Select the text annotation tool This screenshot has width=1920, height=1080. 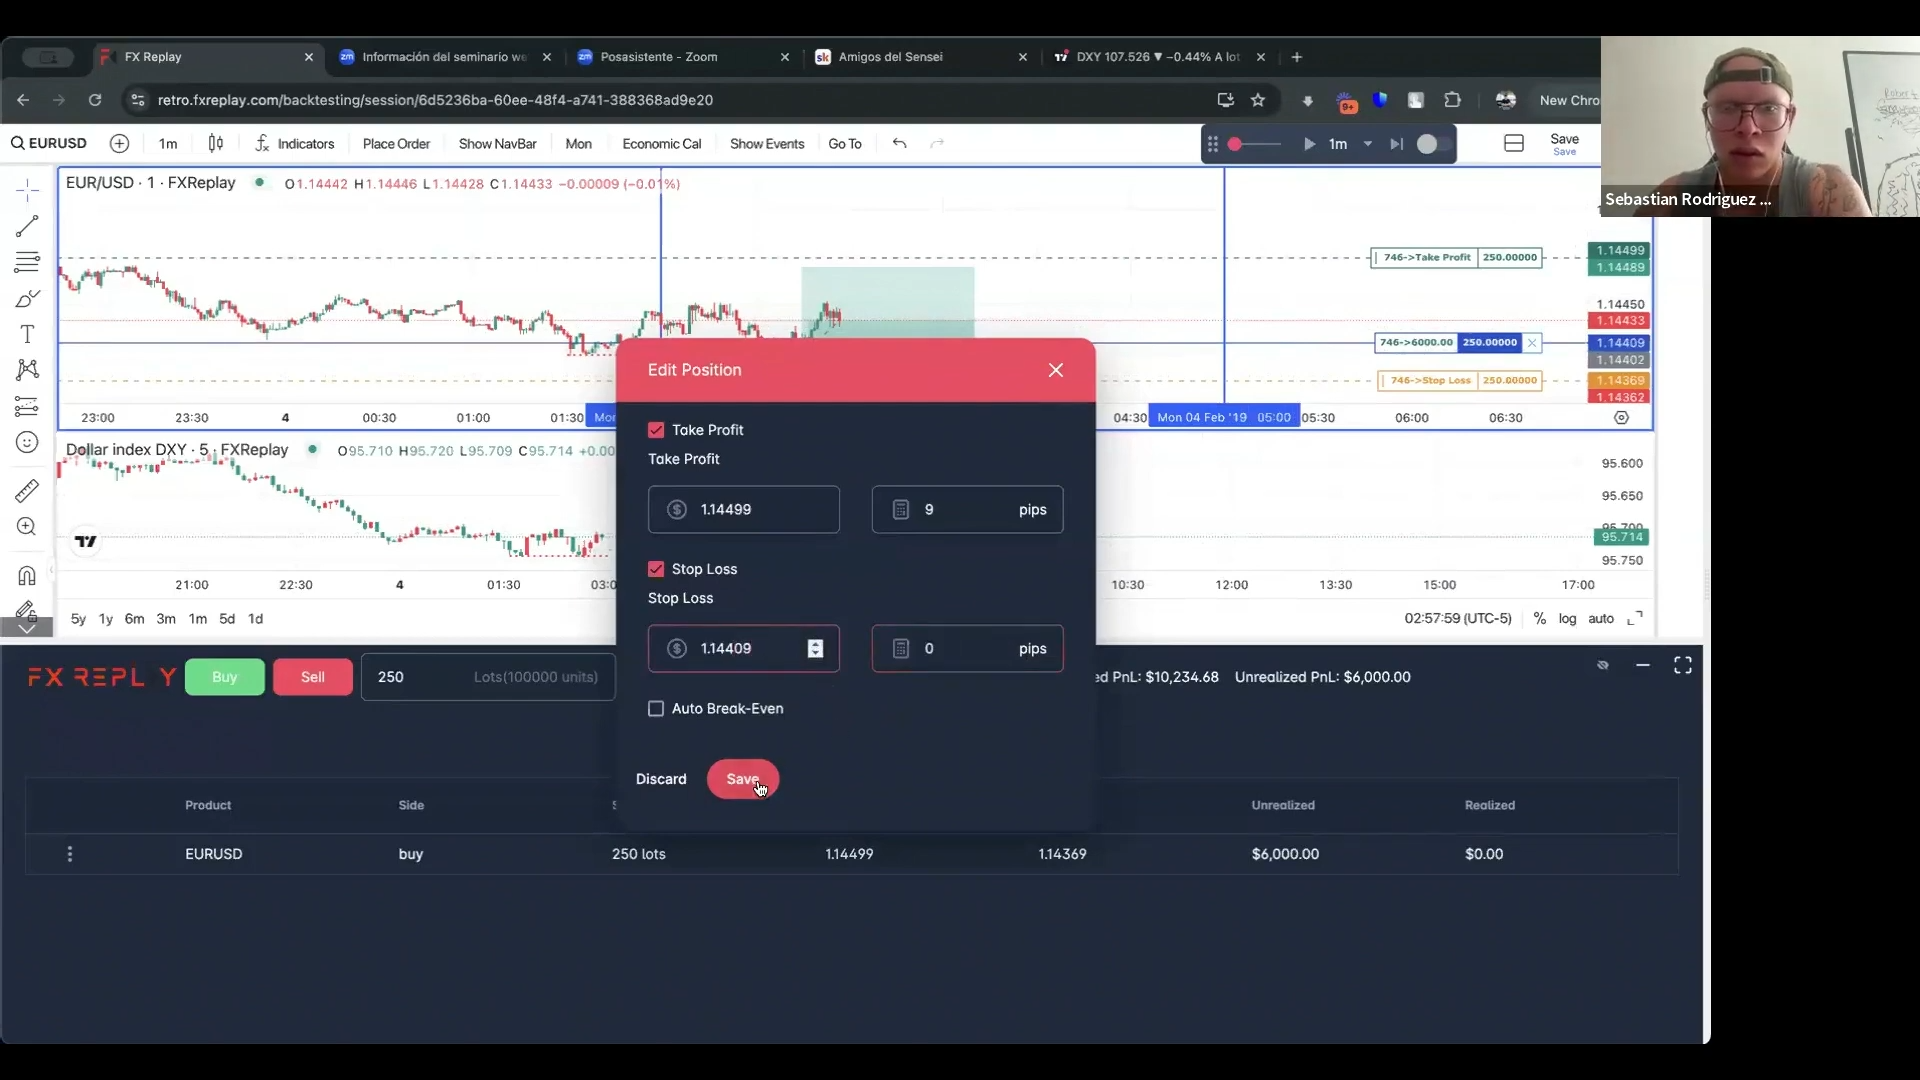[x=27, y=334]
